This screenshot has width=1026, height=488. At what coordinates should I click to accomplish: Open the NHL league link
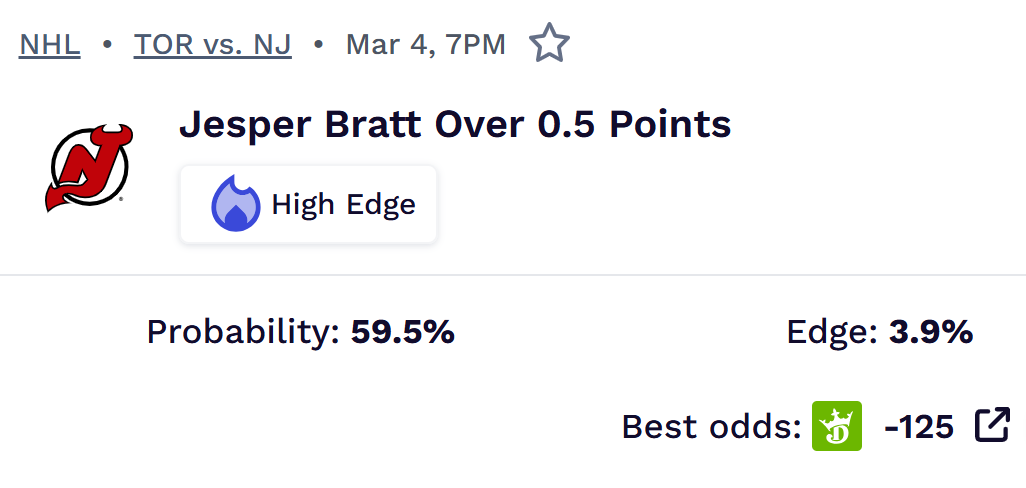pos(50,45)
